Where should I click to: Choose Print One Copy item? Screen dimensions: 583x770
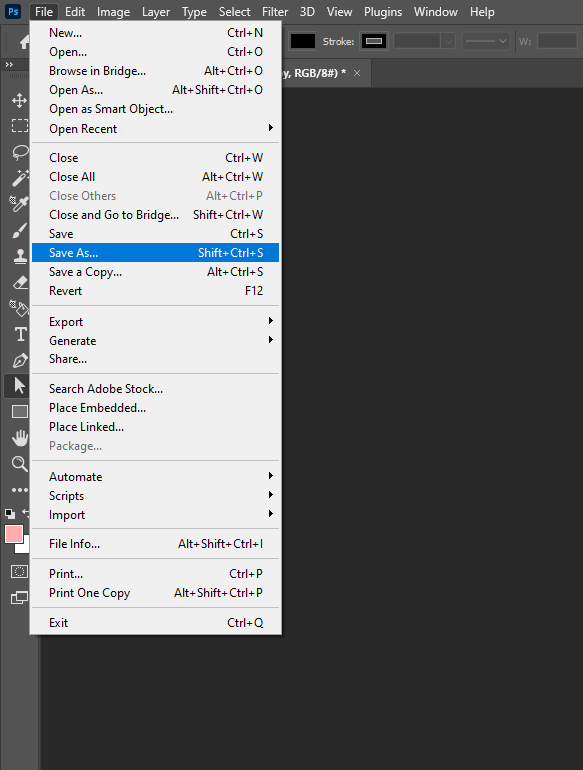click(x=155, y=593)
